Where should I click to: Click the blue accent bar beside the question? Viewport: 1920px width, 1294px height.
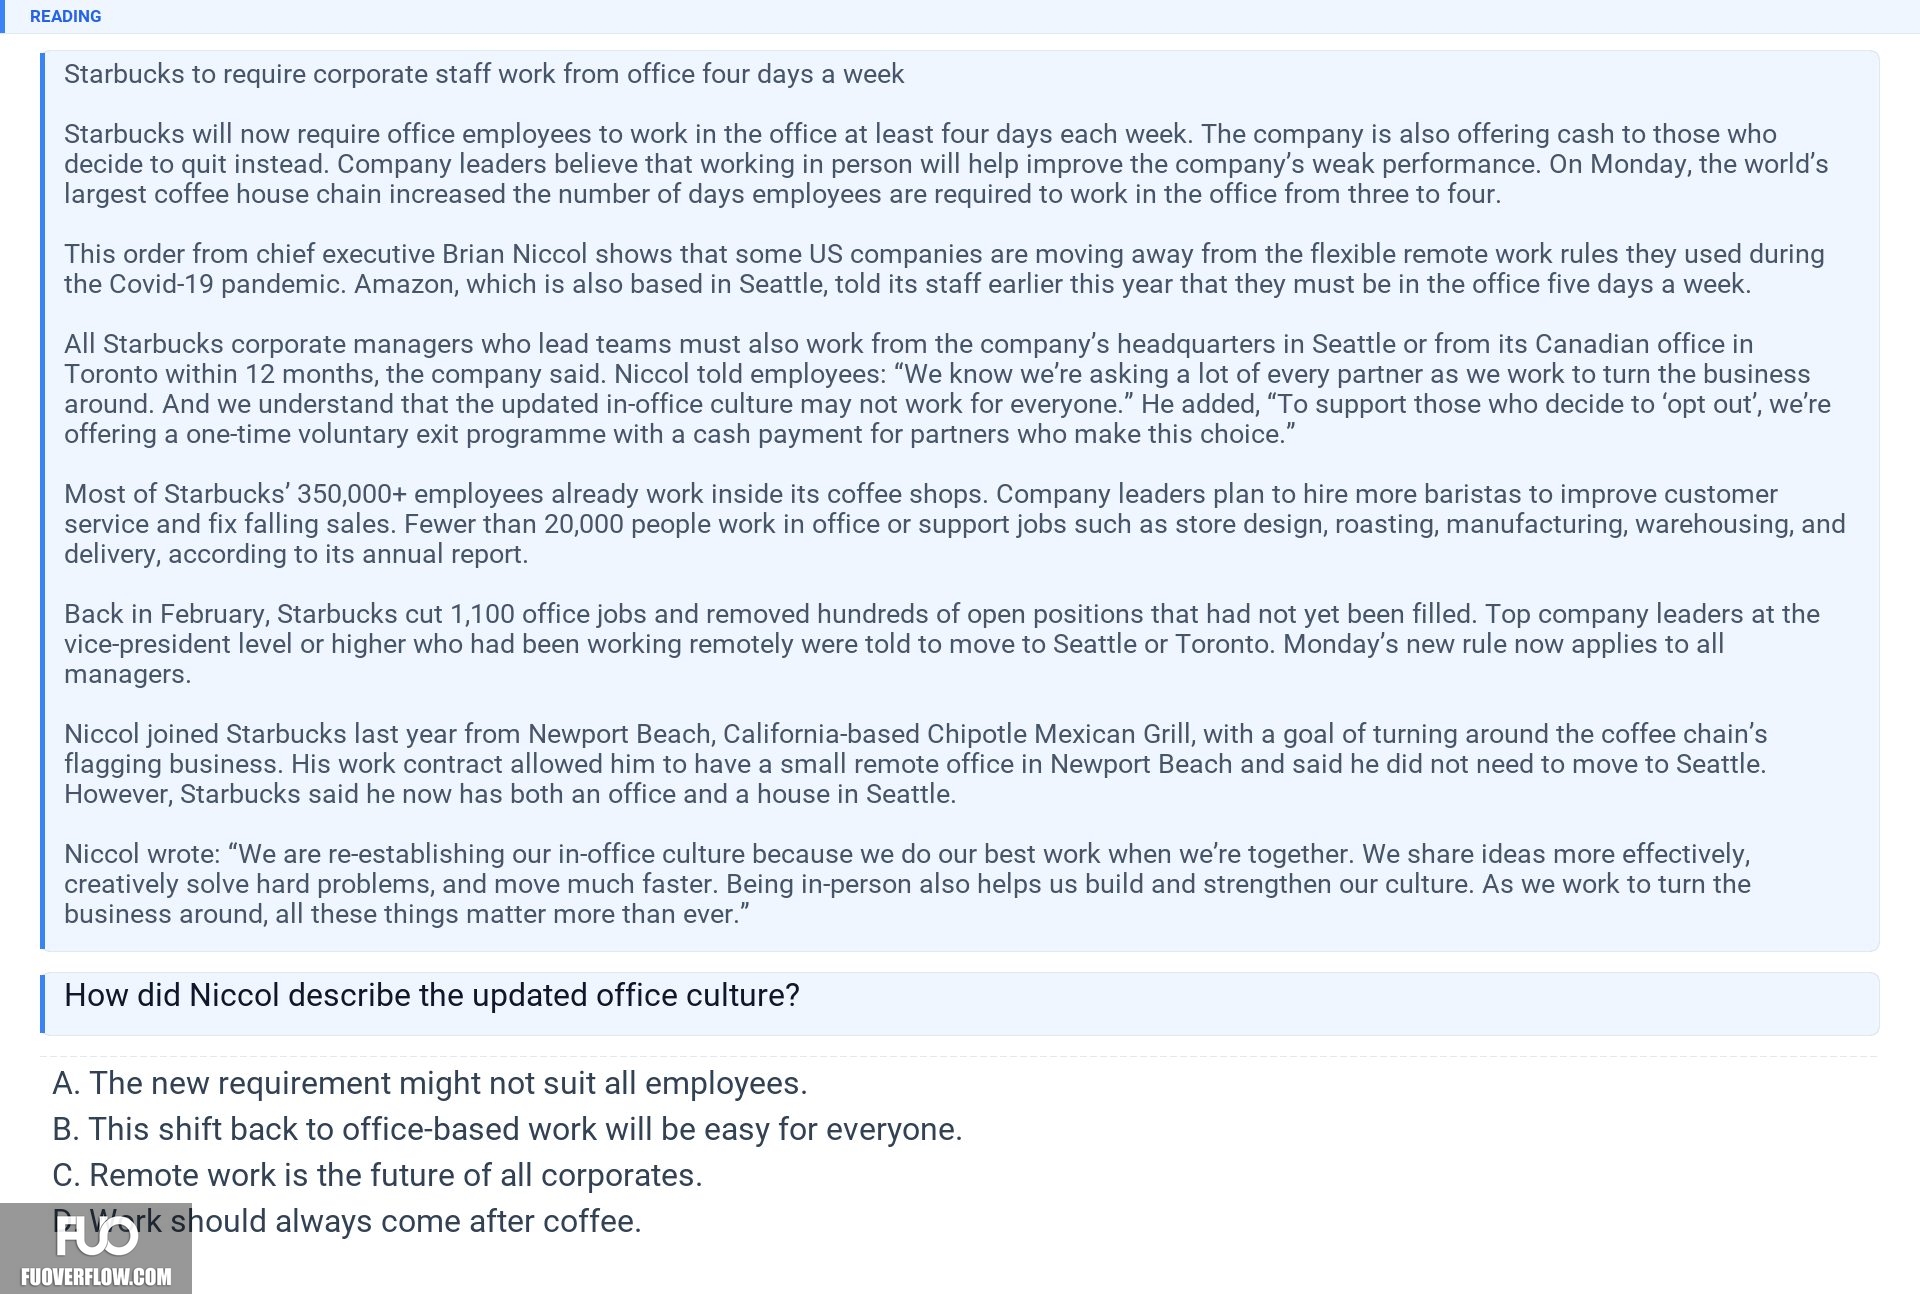(42, 1003)
